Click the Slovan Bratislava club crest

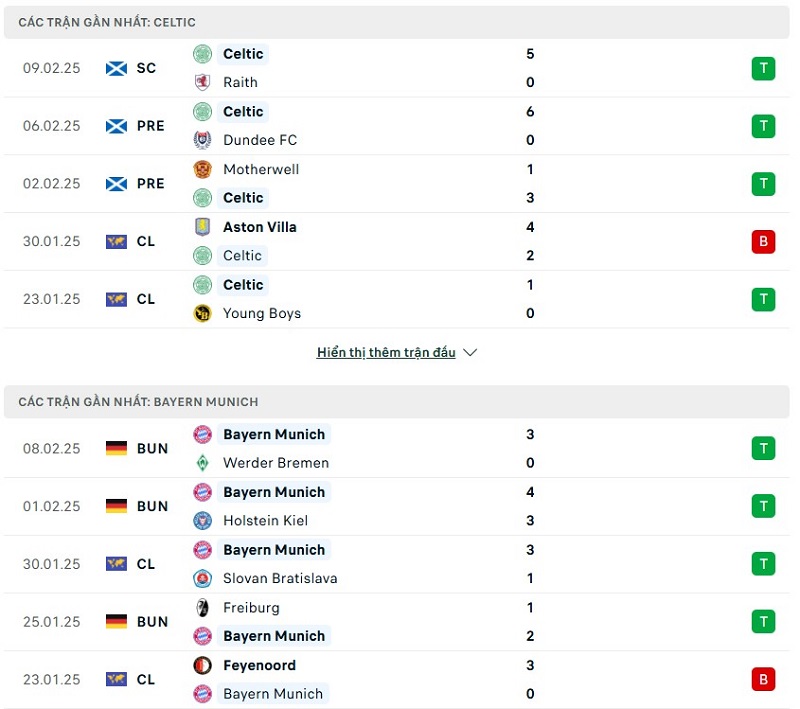(x=203, y=579)
